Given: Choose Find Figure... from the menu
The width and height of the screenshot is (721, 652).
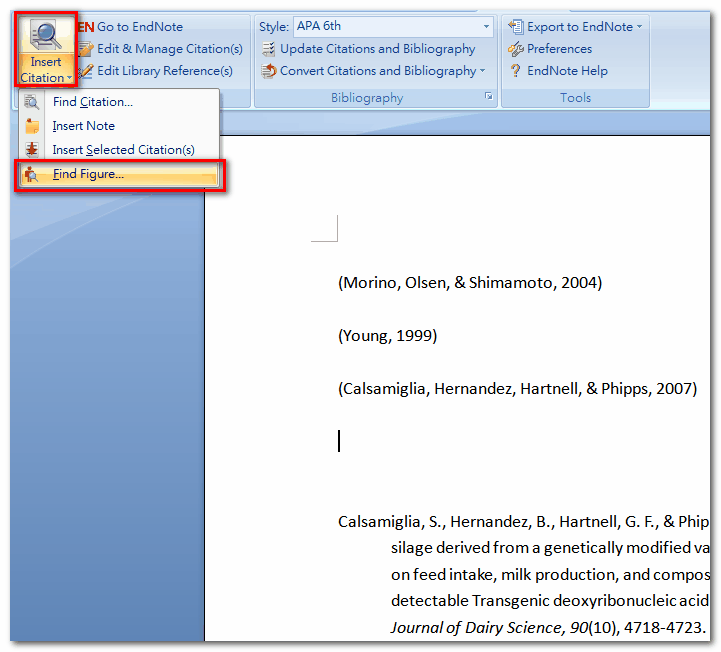Looking at the screenshot, I should [119, 174].
